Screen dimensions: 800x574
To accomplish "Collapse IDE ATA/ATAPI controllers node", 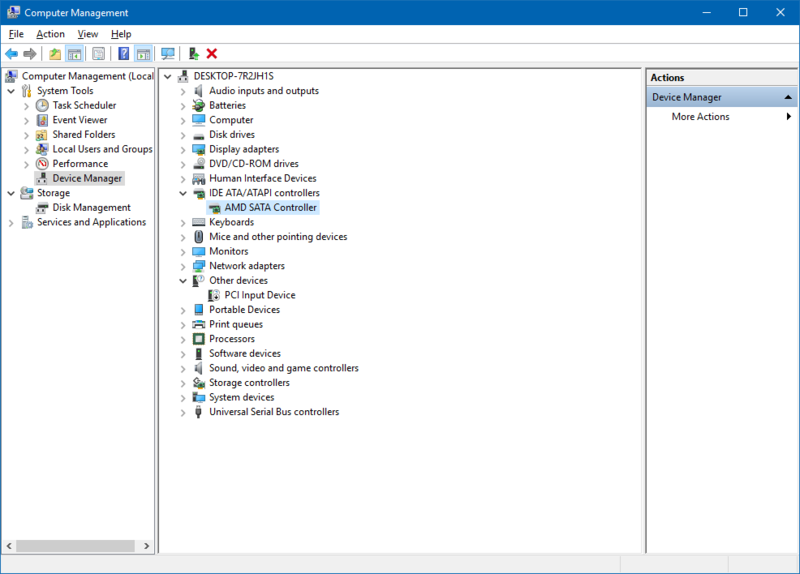I will point(183,193).
